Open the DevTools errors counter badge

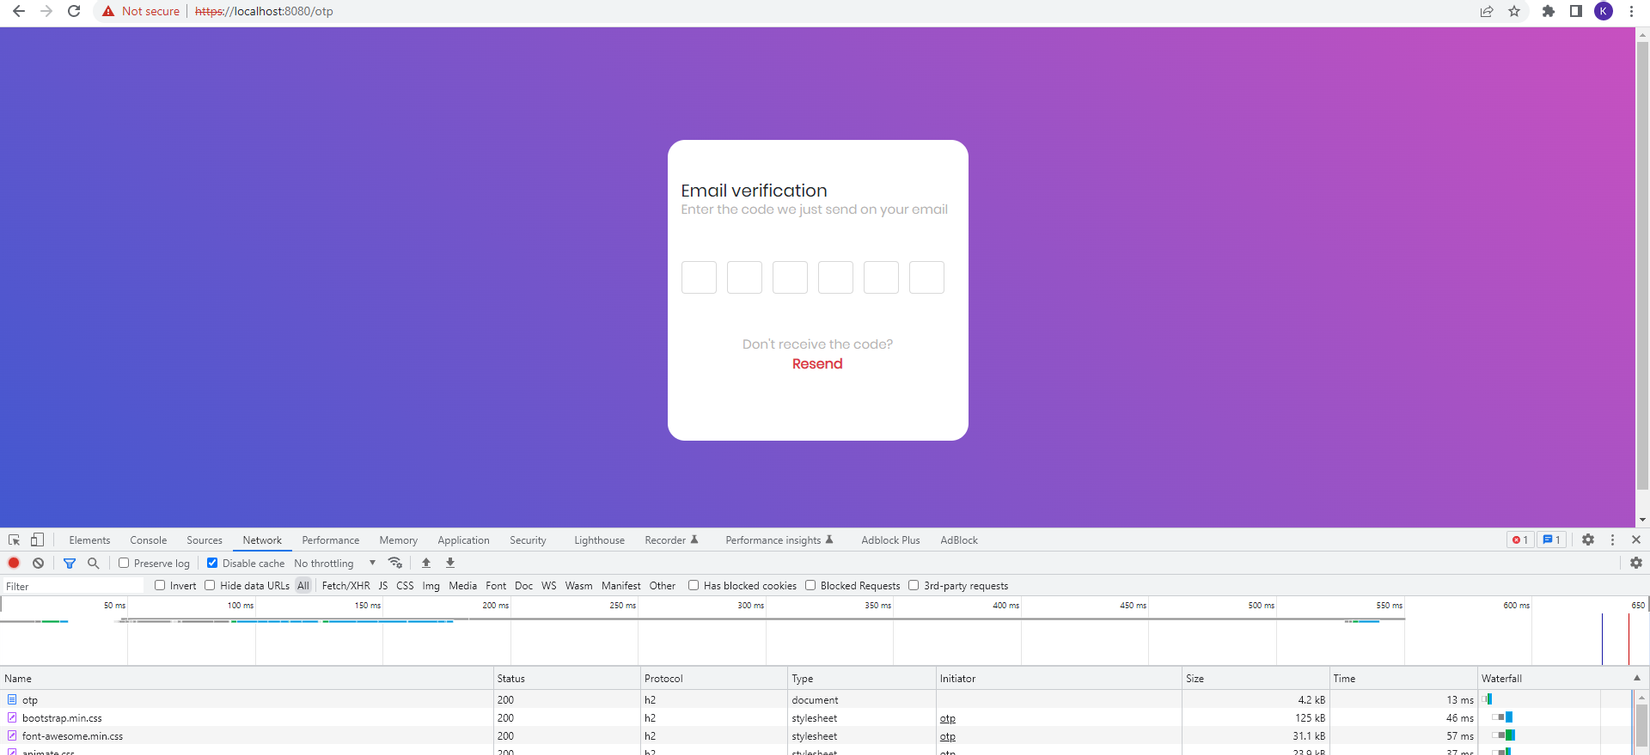coord(1519,540)
